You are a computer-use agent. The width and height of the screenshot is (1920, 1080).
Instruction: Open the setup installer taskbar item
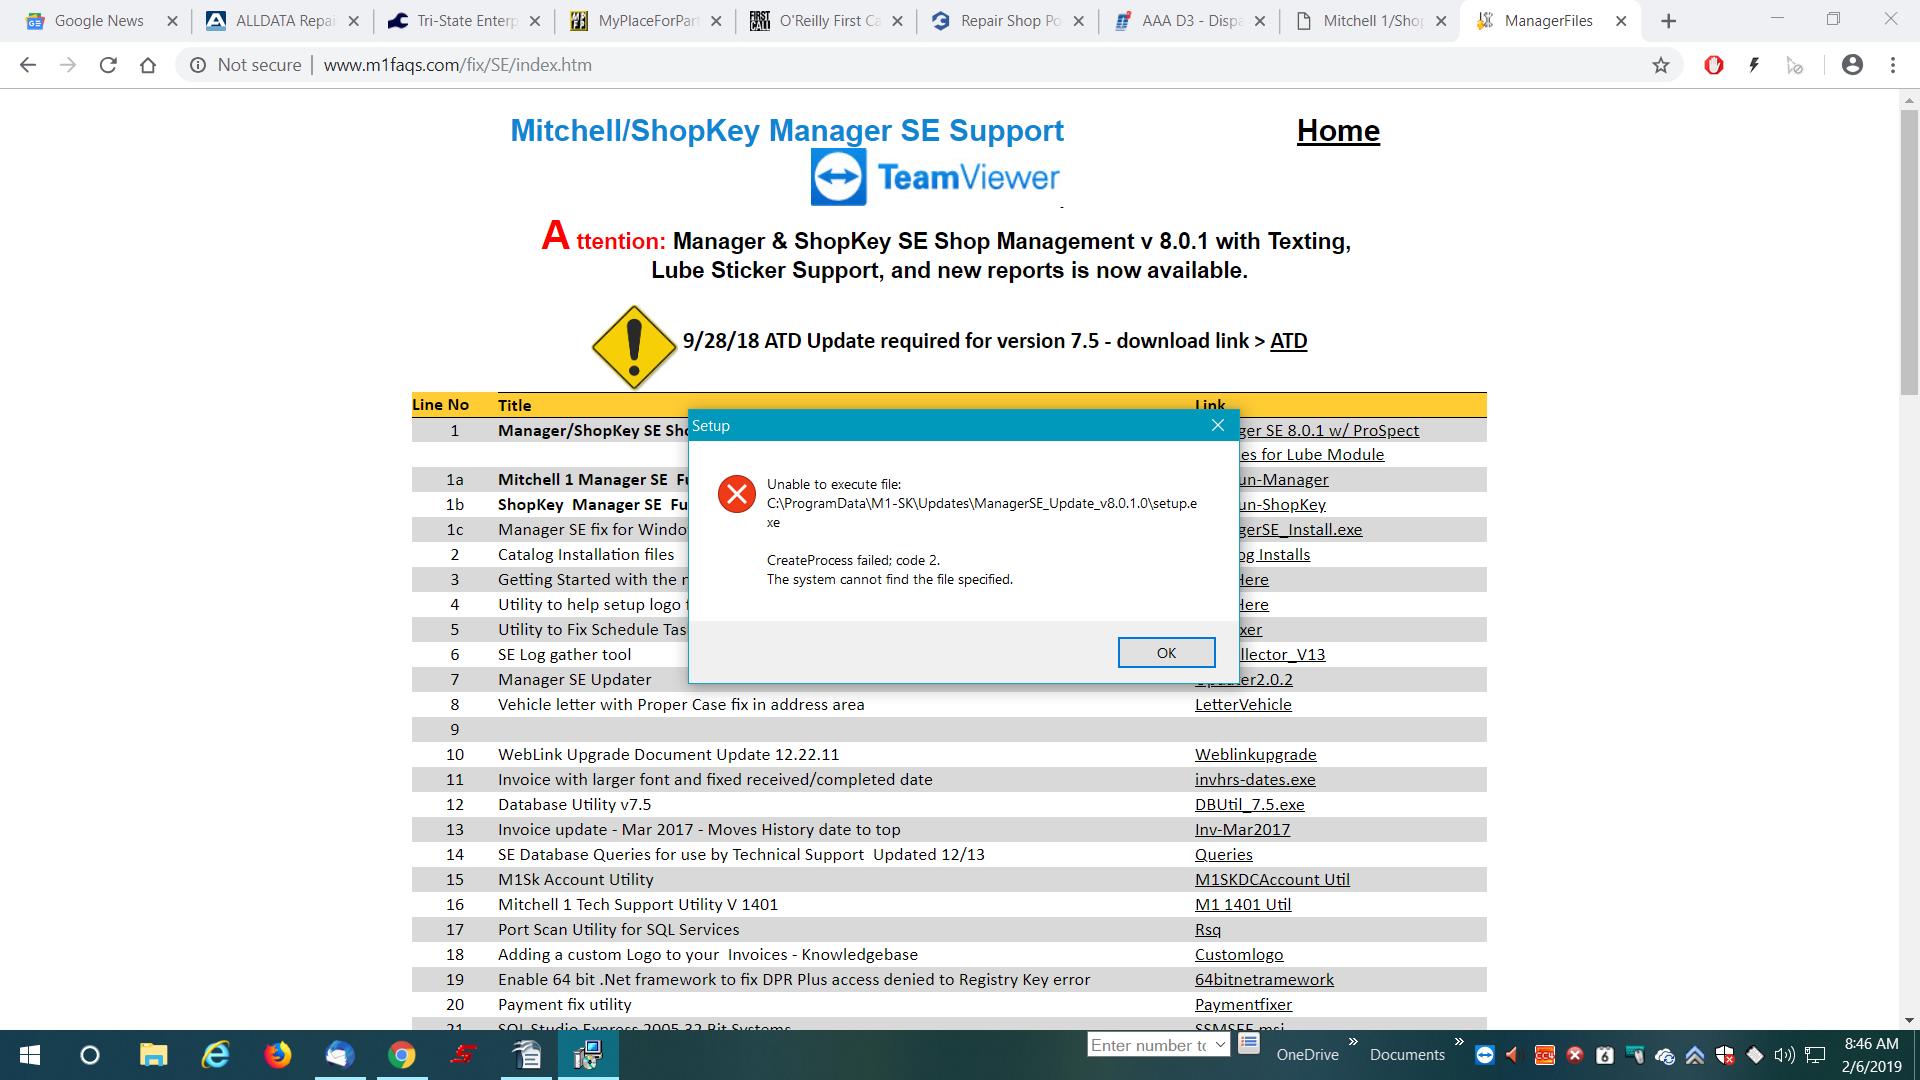click(587, 1055)
